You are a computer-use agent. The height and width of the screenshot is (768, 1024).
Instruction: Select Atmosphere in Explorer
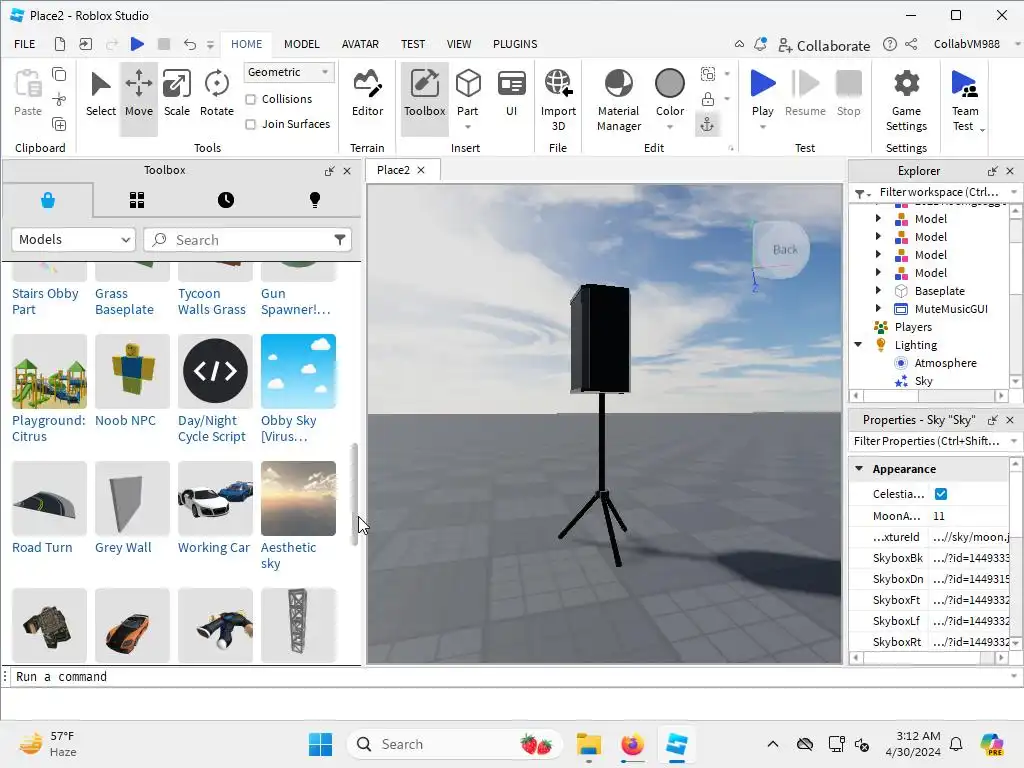point(945,363)
